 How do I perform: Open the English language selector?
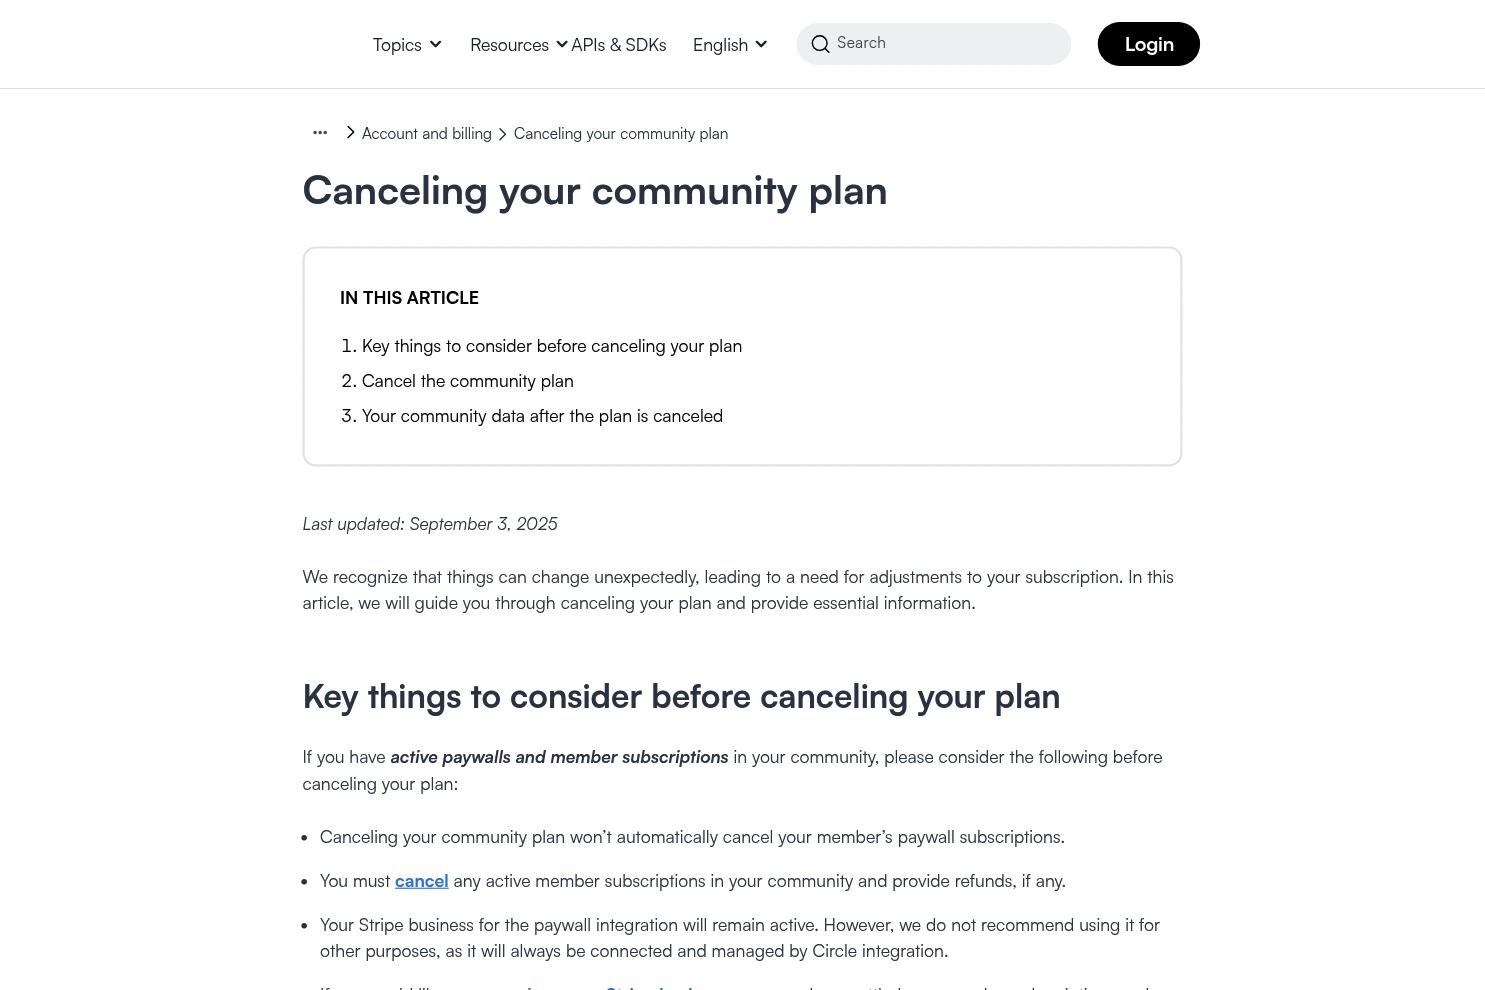point(730,44)
